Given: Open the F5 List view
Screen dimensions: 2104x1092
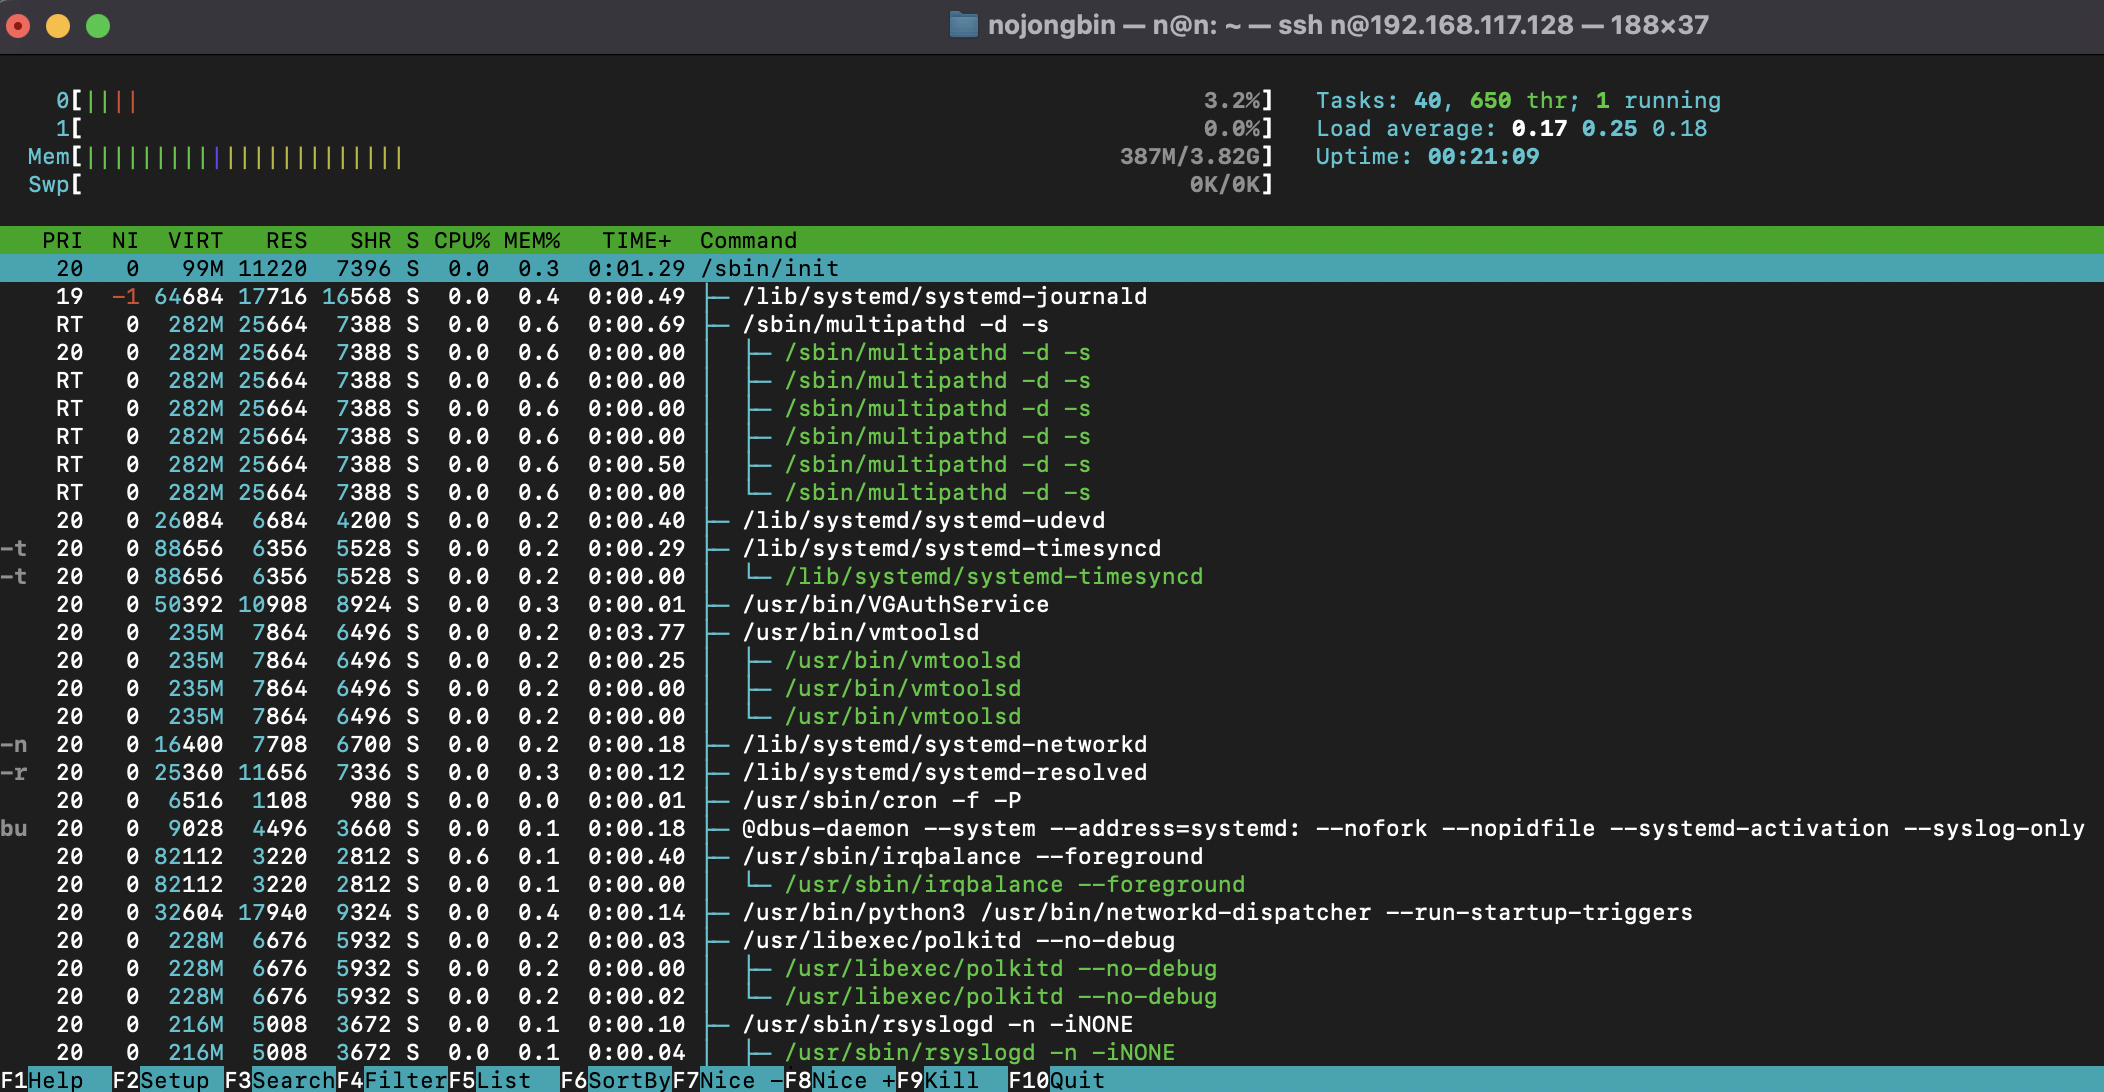Looking at the screenshot, I should [x=490, y=1080].
